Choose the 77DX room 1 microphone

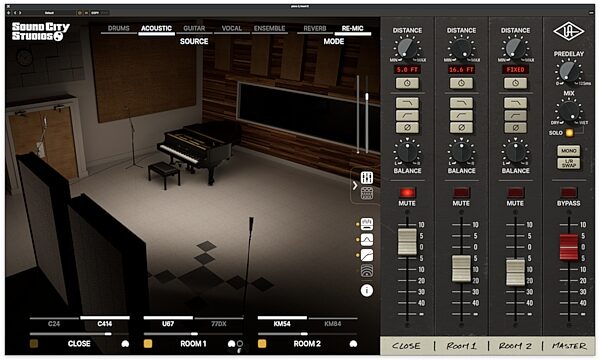(x=218, y=323)
